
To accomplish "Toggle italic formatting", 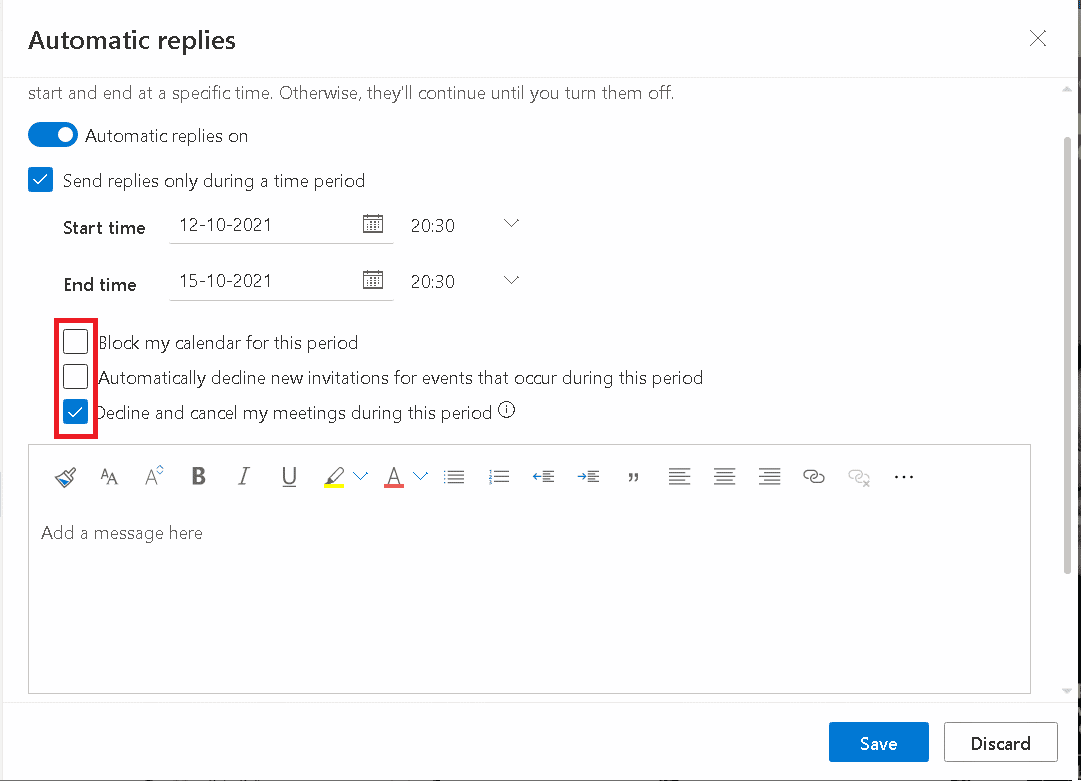I will 243,476.
